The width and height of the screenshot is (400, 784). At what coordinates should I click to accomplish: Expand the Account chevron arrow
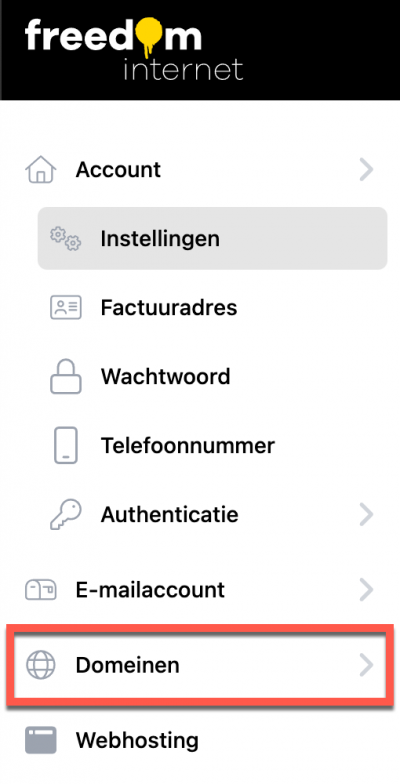coord(366,170)
